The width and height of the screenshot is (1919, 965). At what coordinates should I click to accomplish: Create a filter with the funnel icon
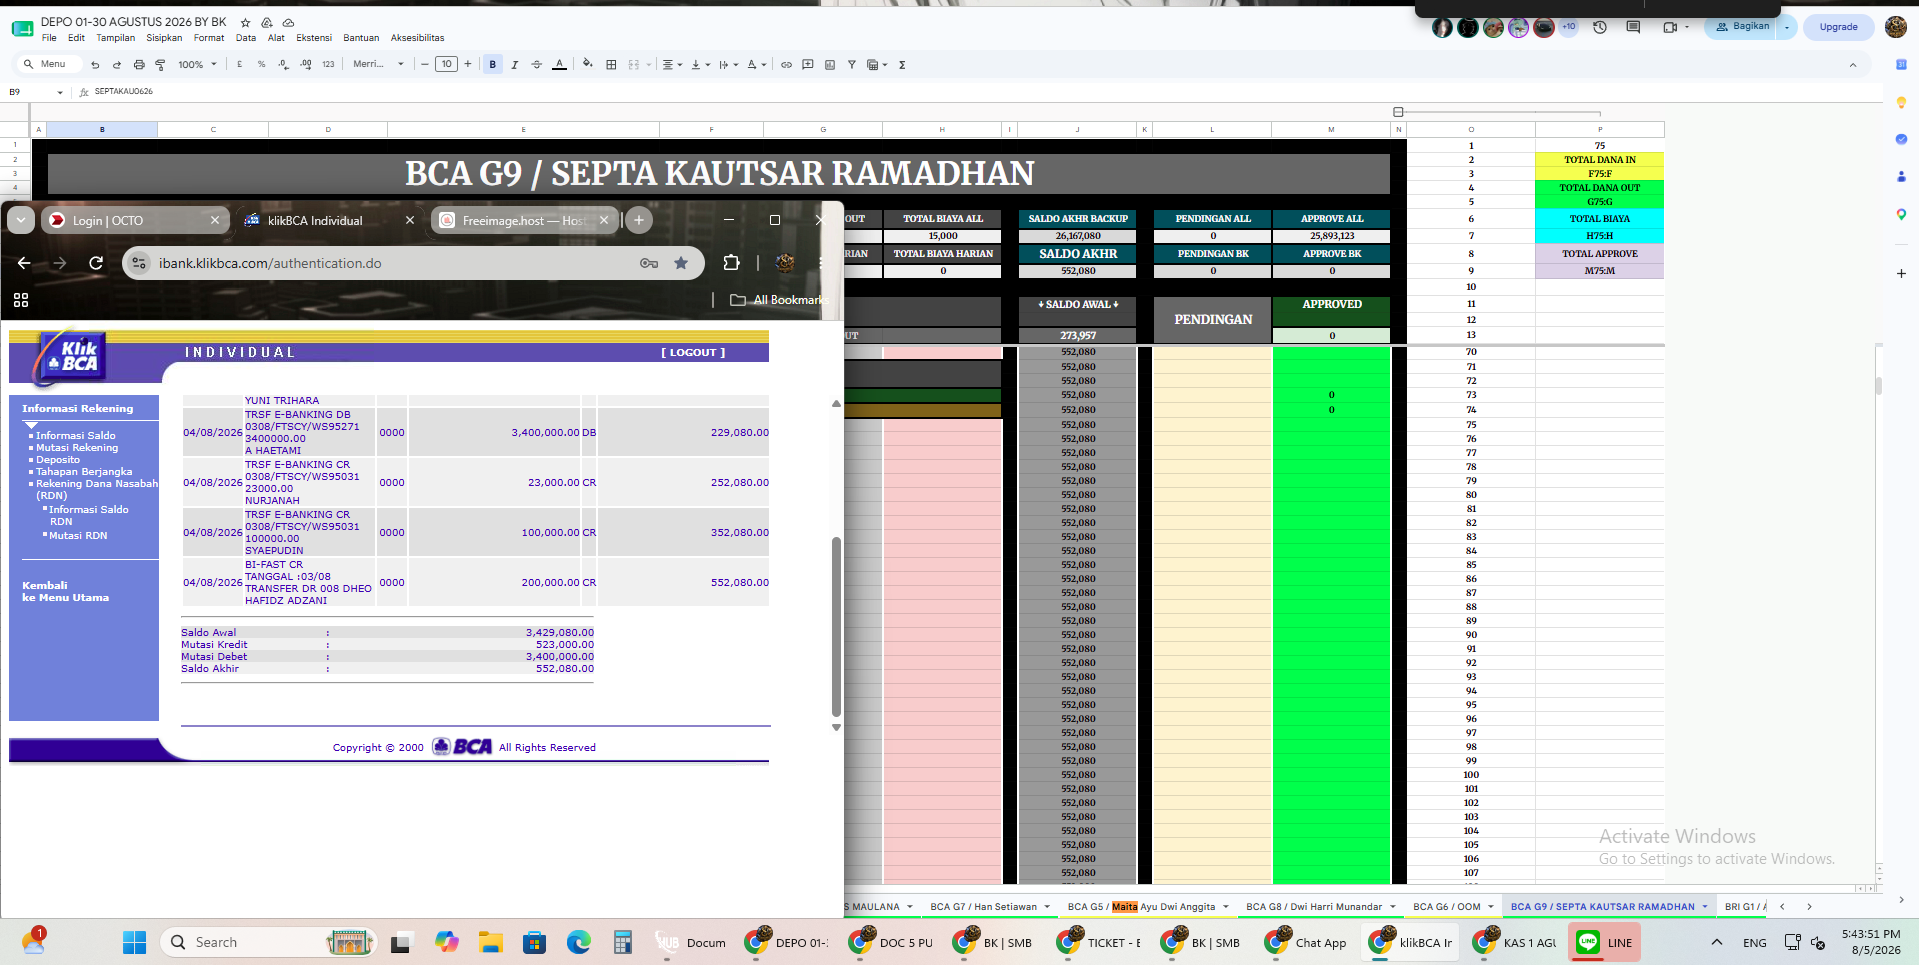852,64
